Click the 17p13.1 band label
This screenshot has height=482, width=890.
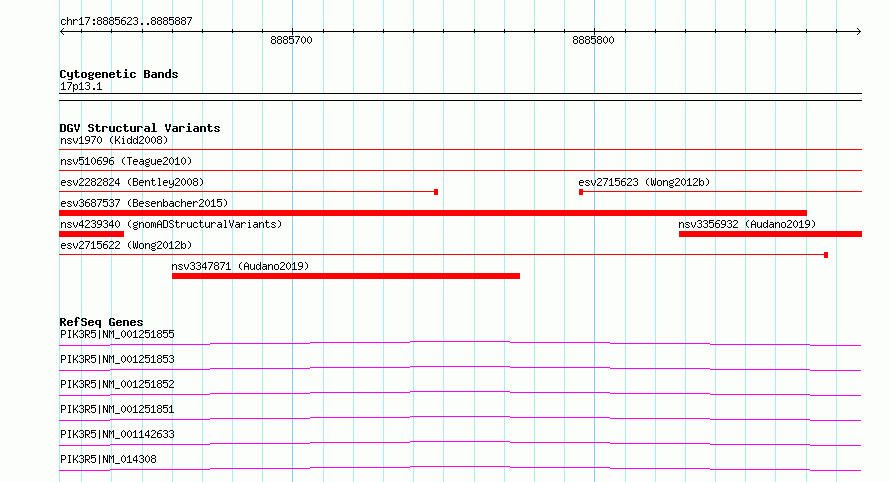[81, 86]
